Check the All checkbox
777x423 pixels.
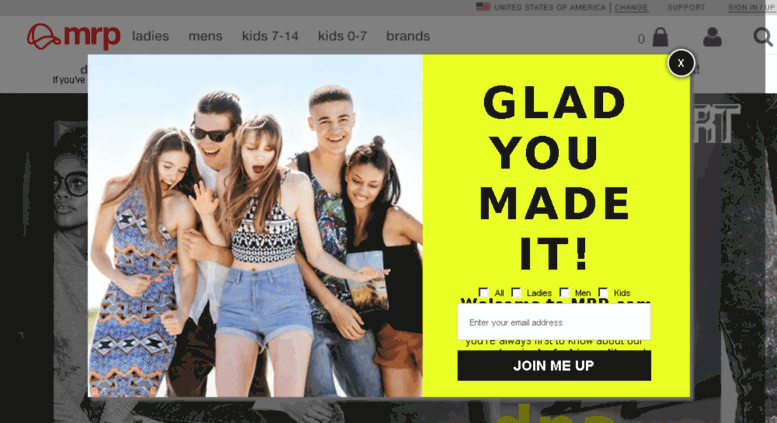pos(484,292)
